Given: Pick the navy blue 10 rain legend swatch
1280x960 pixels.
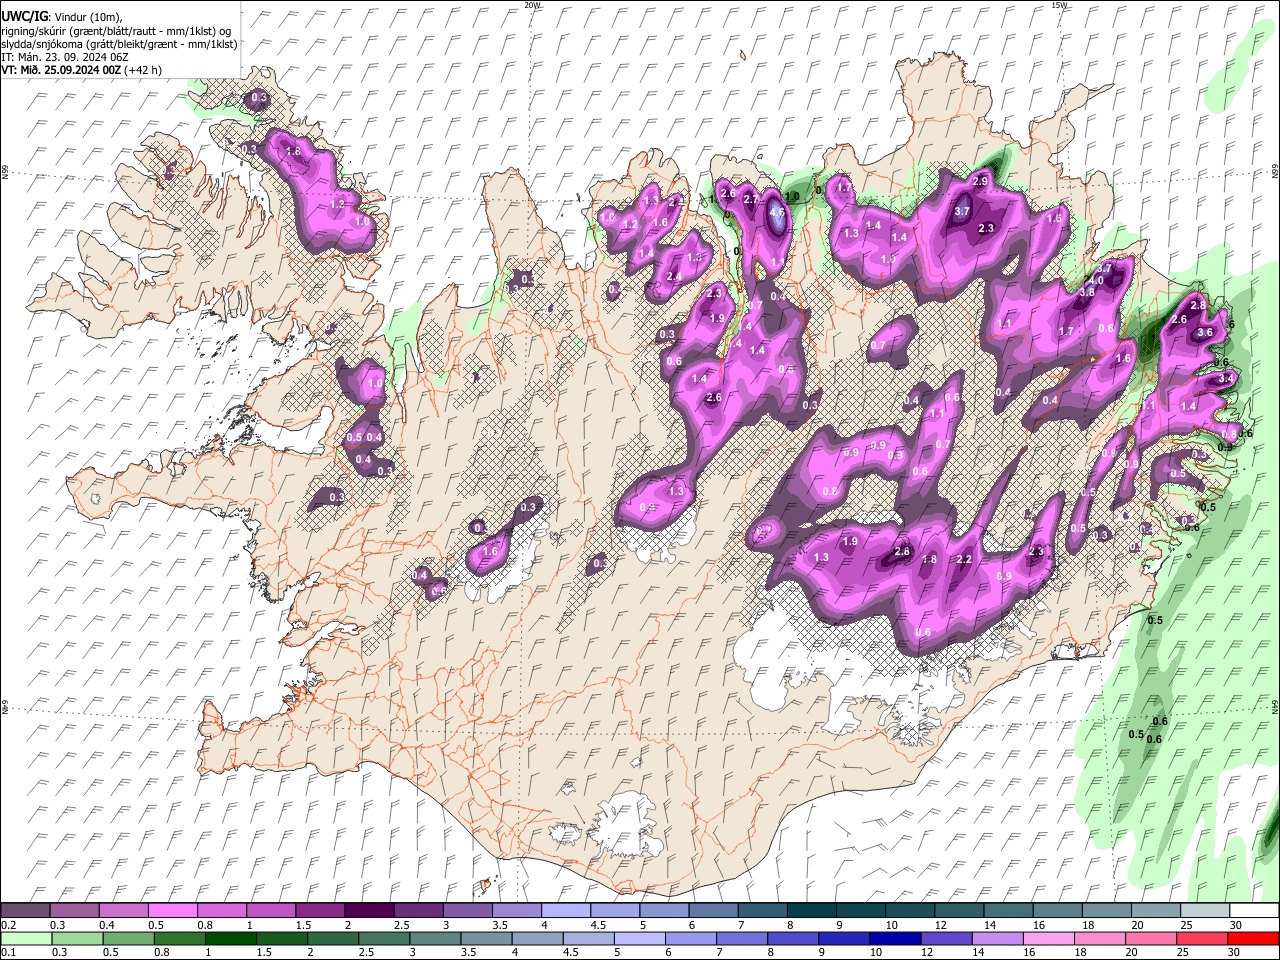Looking at the screenshot, I should 894,938.
